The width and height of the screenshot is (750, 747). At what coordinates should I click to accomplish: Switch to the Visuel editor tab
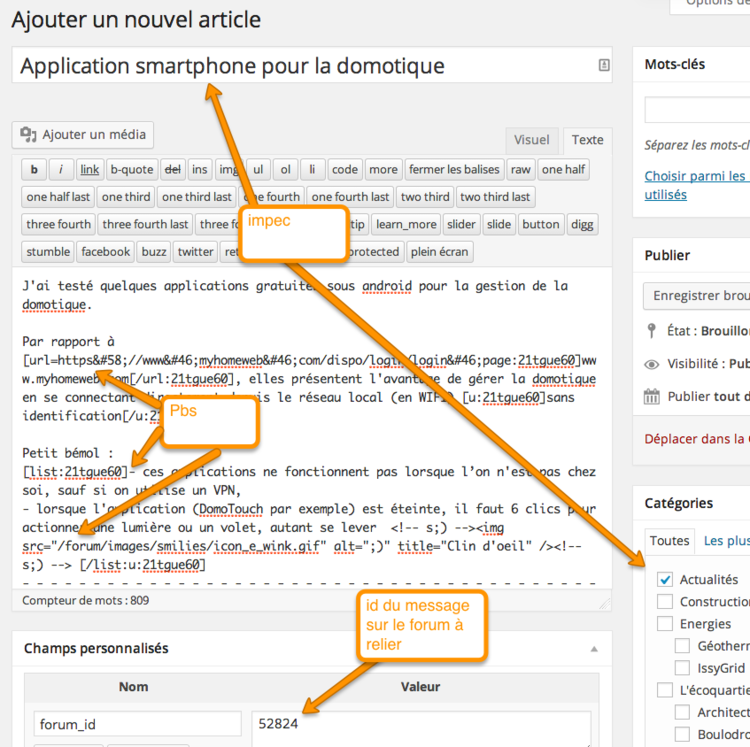click(531, 140)
